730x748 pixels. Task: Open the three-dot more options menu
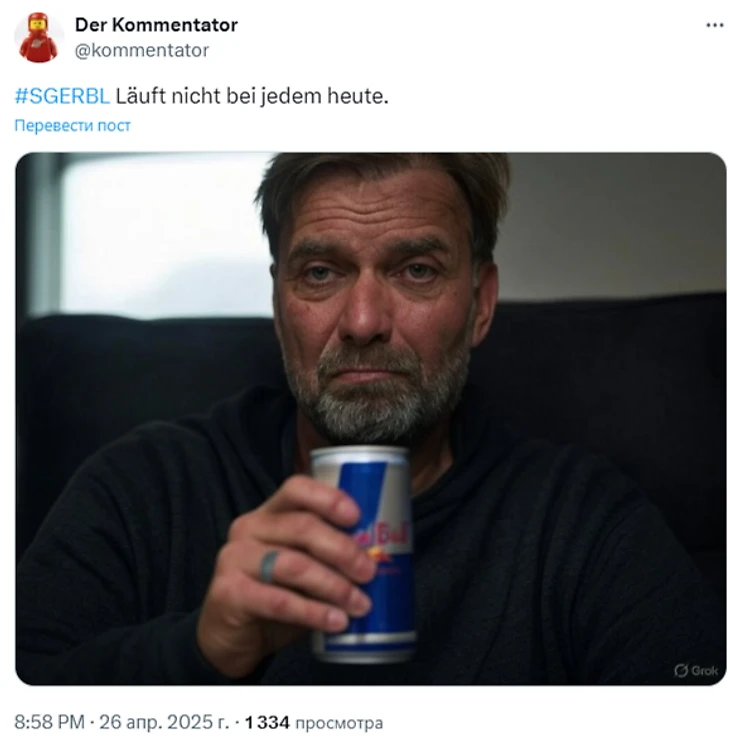(714, 25)
